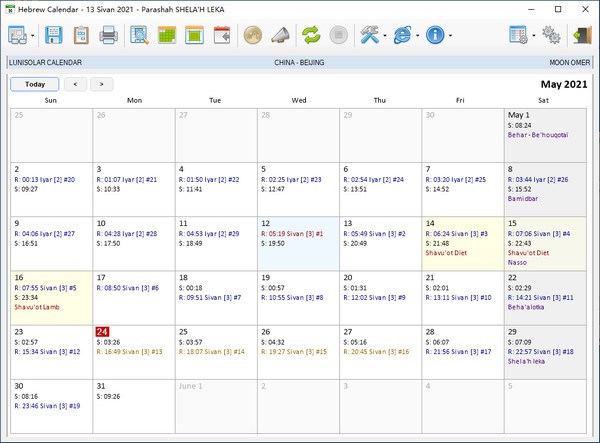Advance to next month with > button
The image size is (600, 443).
(x=100, y=85)
